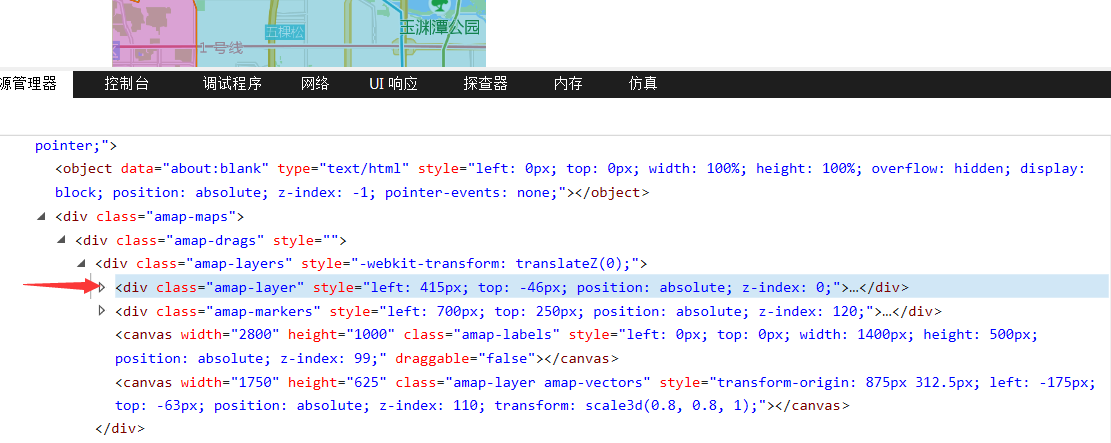Click the 五棵松 station label on map
This screenshot has height=443, width=1111.
284,32
